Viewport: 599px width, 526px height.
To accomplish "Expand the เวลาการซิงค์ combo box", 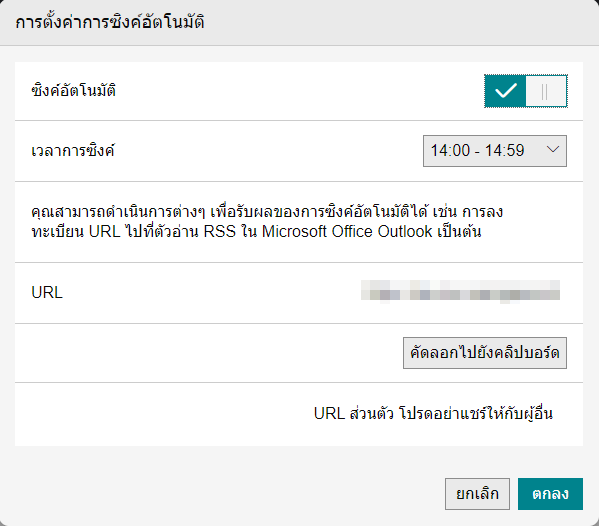I will click(495, 151).
